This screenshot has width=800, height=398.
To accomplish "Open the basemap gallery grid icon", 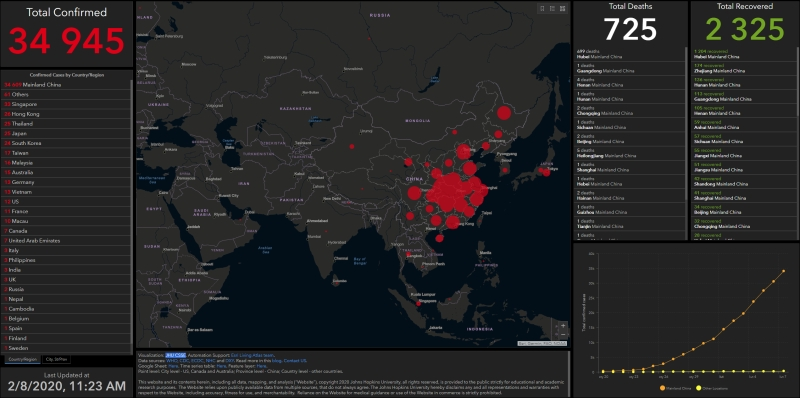I will tap(562, 8).
